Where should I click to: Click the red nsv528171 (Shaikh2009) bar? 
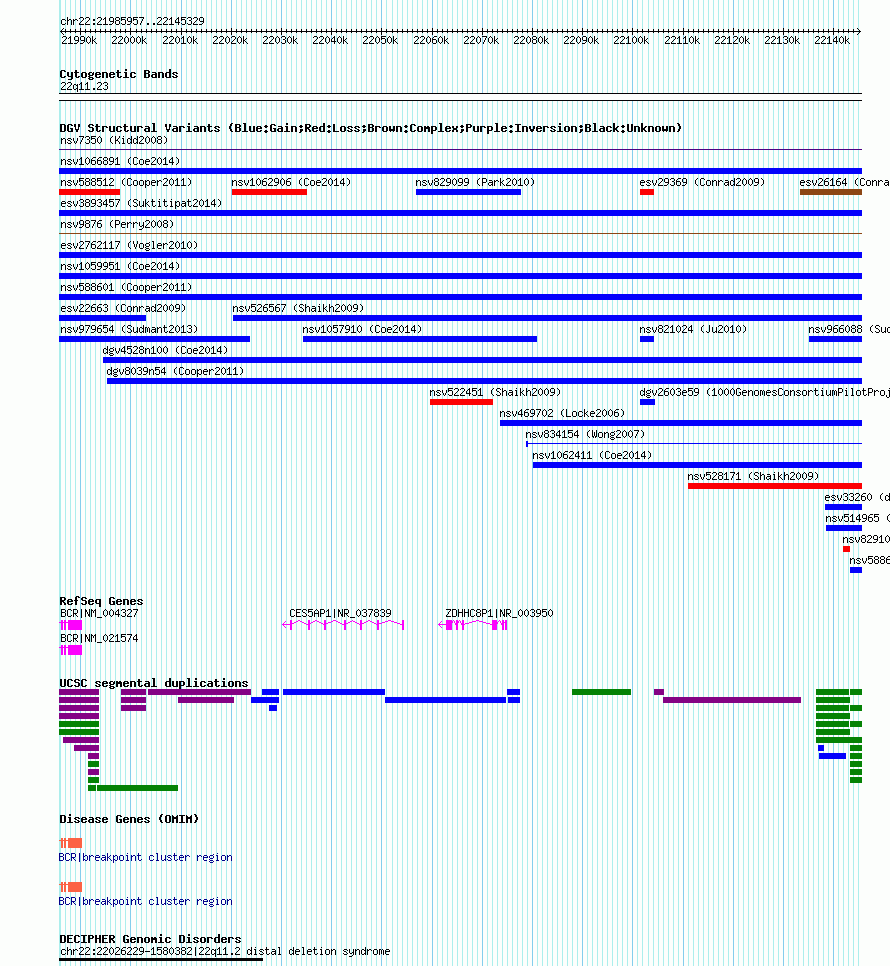[775, 486]
